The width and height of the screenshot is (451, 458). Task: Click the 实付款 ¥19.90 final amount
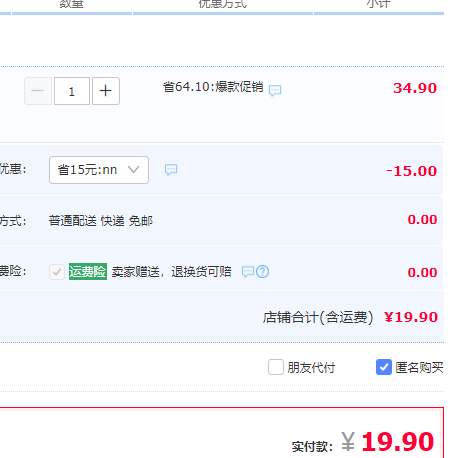tap(387, 442)
